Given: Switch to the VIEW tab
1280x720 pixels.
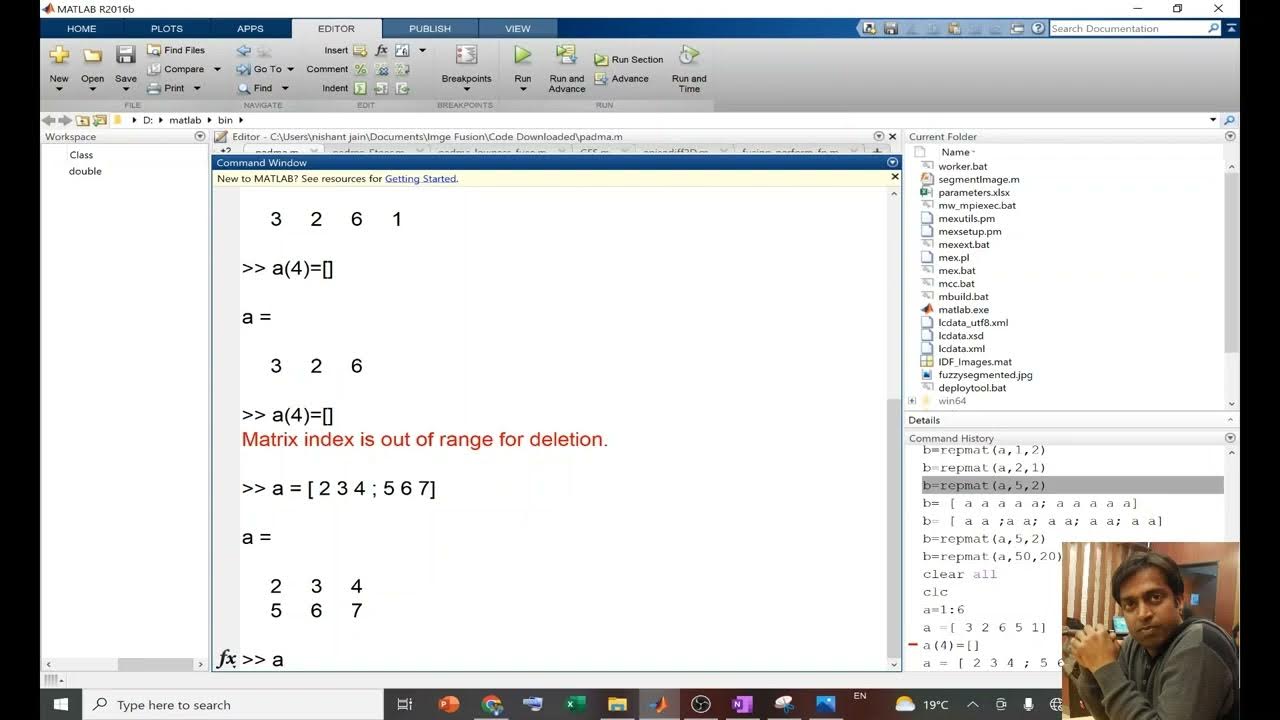Looking at the screenshot, I should [x=518, y=28].
